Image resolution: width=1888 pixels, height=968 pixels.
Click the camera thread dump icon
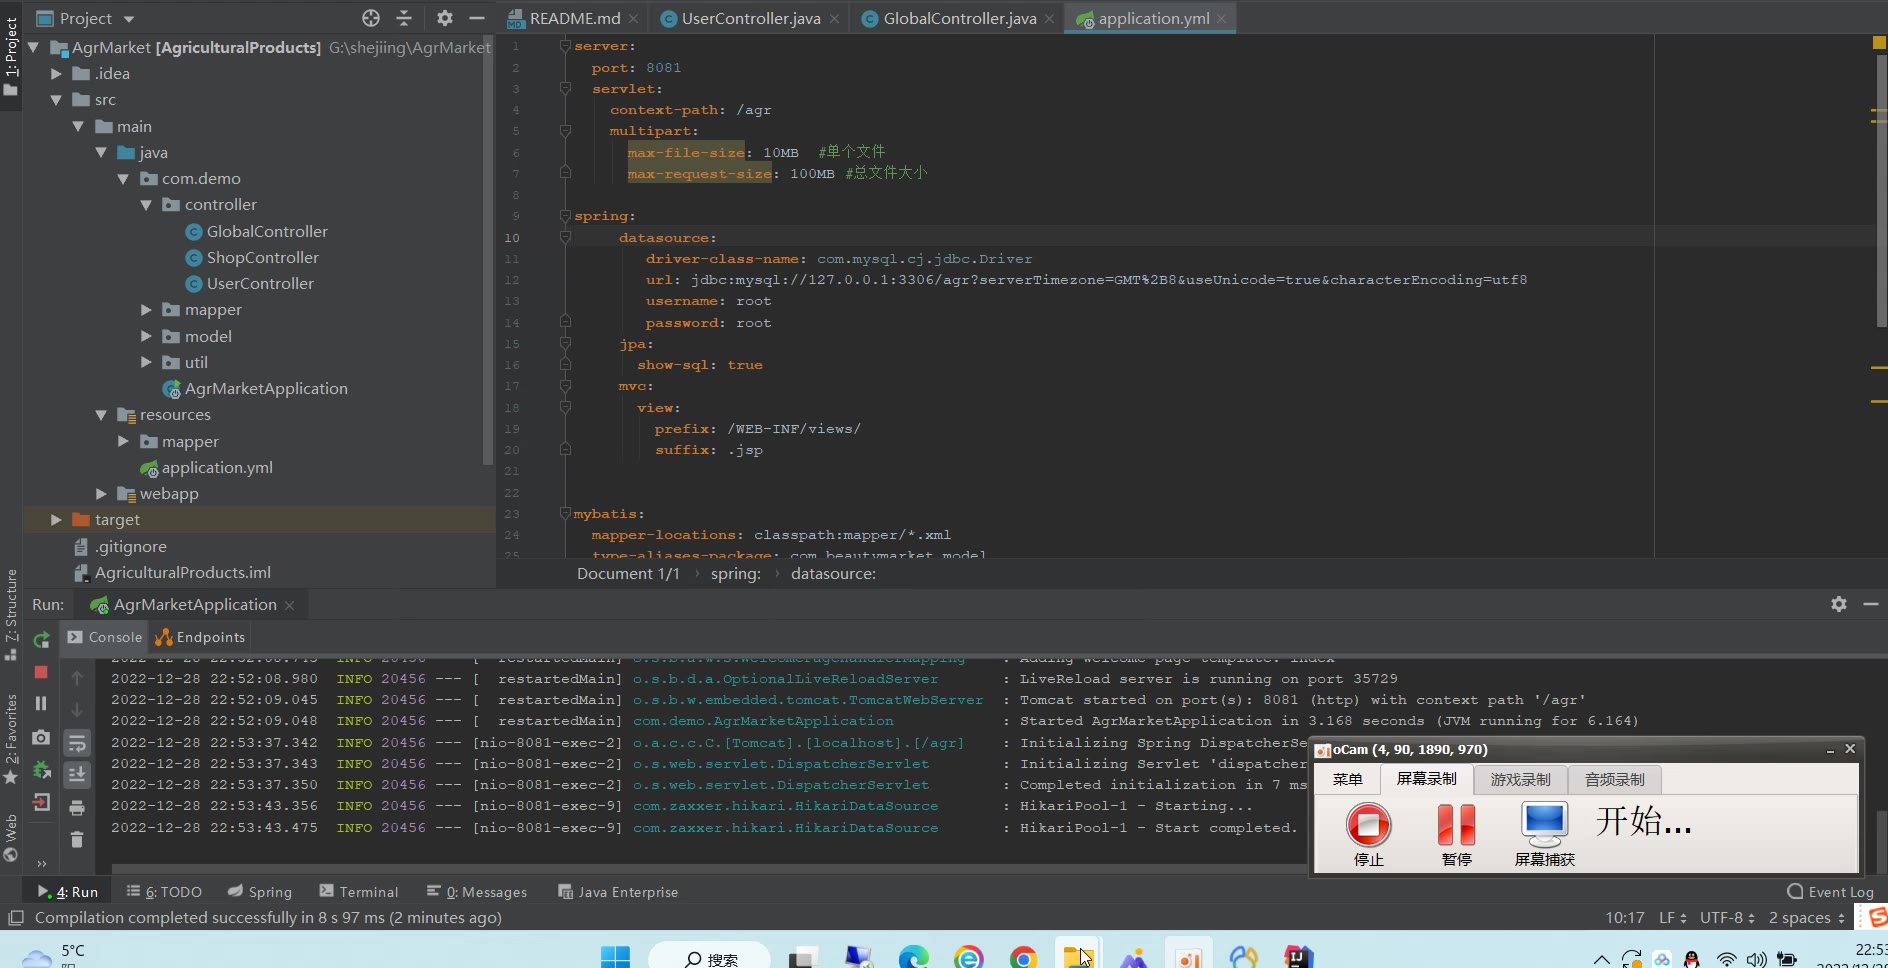point(41,737)
